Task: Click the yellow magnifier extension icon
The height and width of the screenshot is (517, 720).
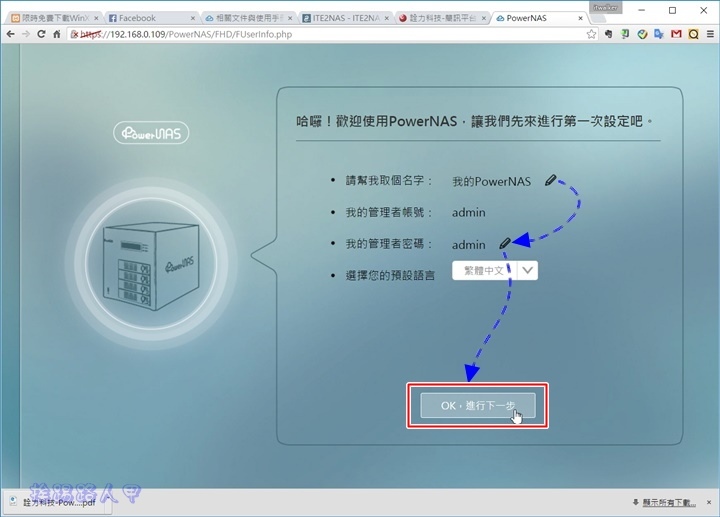Action: 693,34
